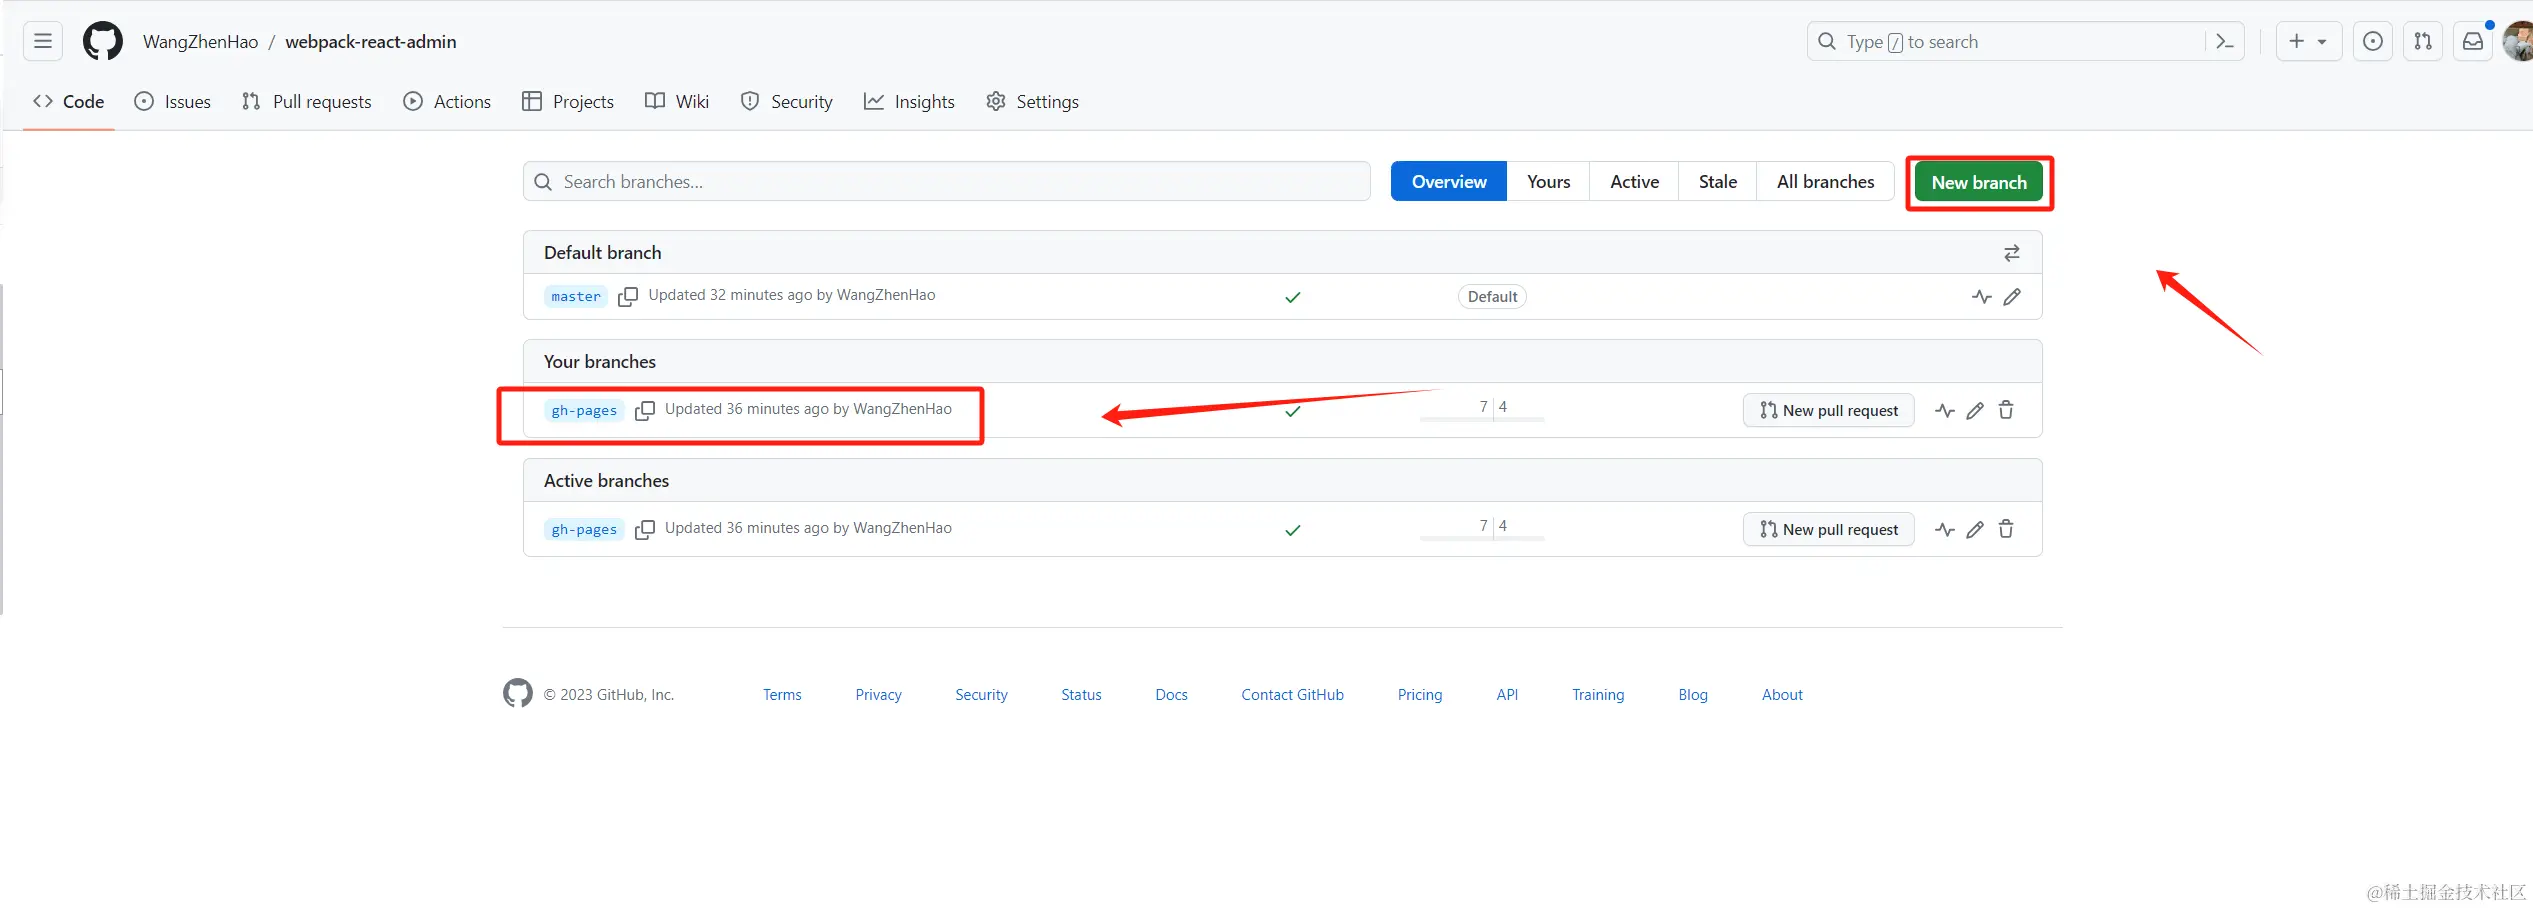2533x909 pixels.
Task: Delete gh-pages under Your branches
Action: click(x=2006, y=411)
